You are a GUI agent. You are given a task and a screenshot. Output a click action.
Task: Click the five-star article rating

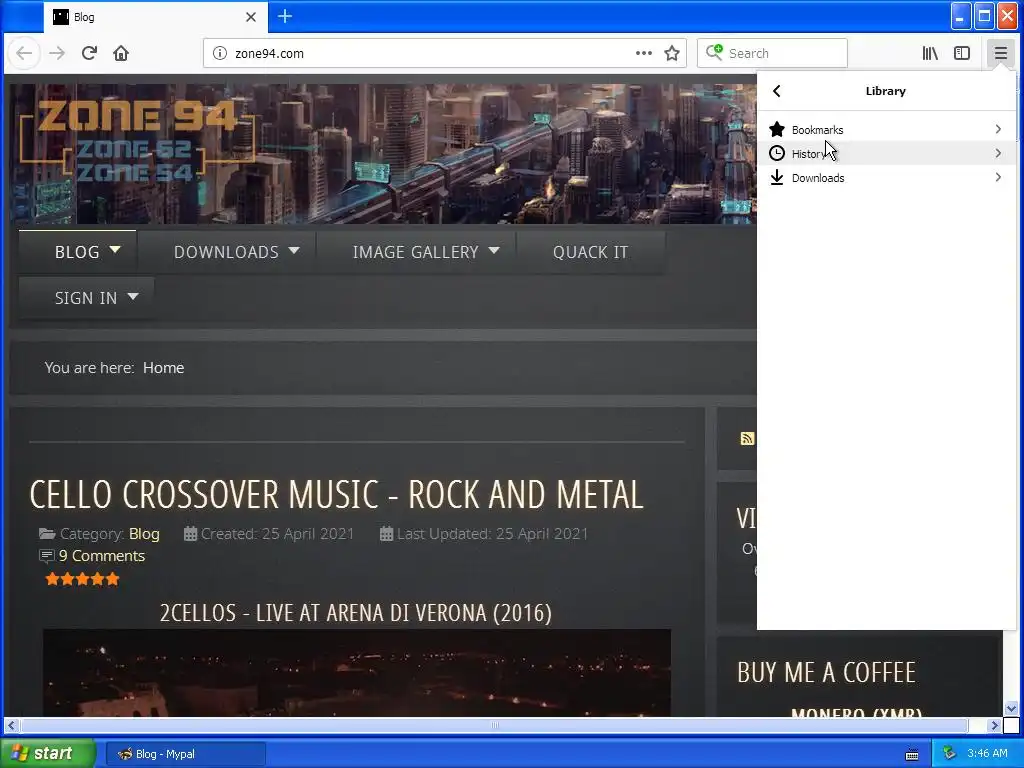click(x=82, y=579)
